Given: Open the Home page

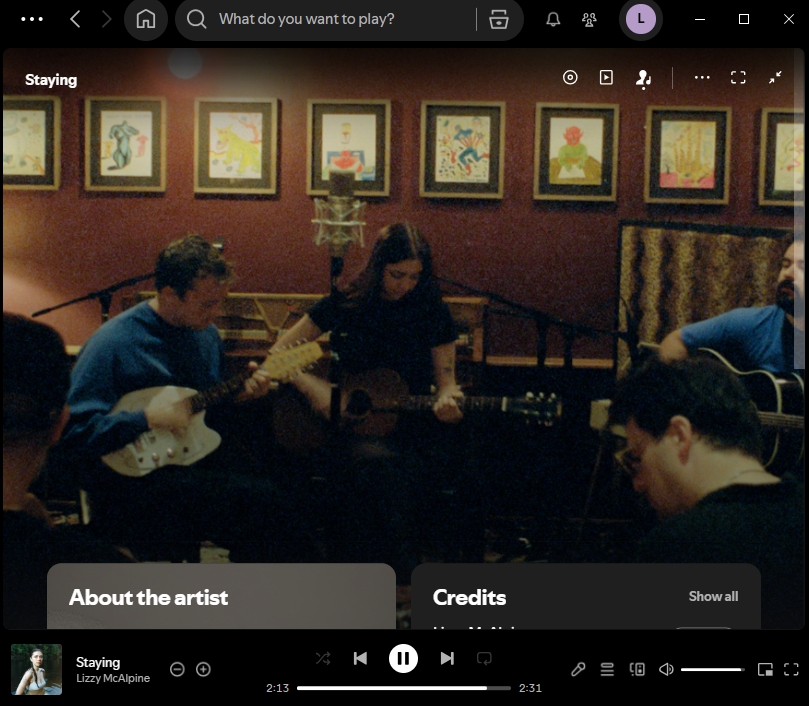Looking at the screenshot, I should click(x=146, y=19).
